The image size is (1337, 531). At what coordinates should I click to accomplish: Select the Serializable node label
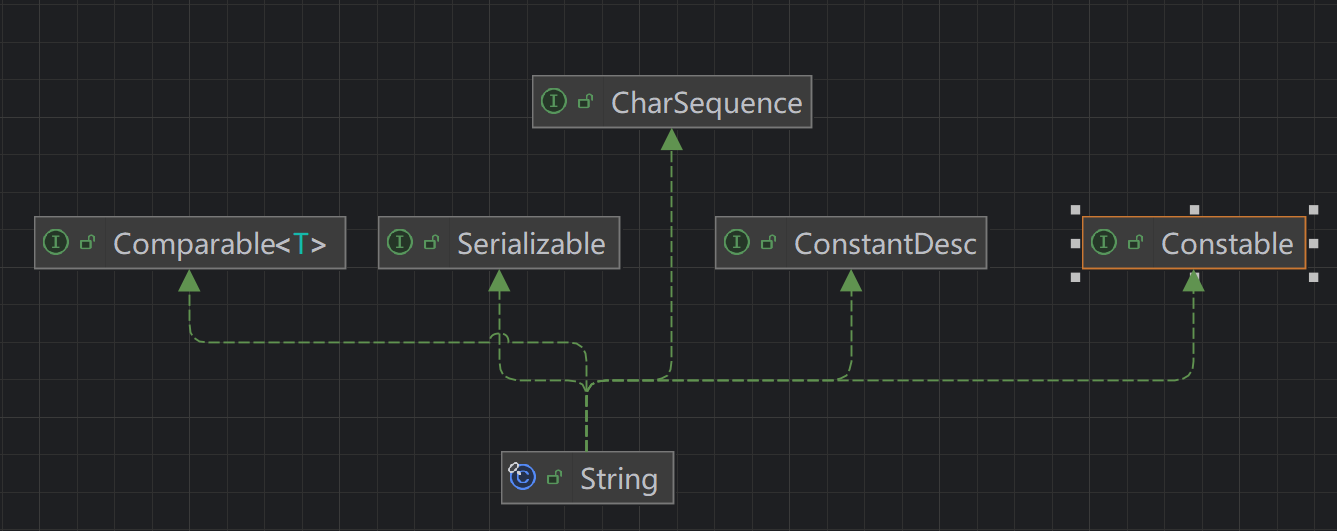(531, 244)
